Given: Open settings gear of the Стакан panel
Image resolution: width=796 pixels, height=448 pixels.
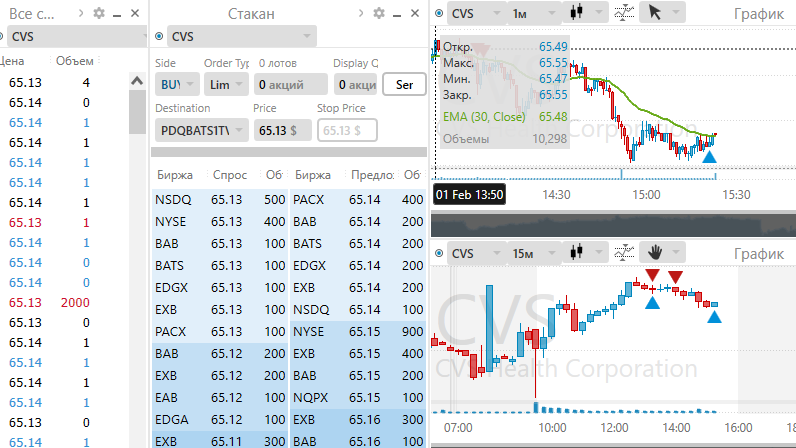Looking at the screenshot, I should [378, 13].
